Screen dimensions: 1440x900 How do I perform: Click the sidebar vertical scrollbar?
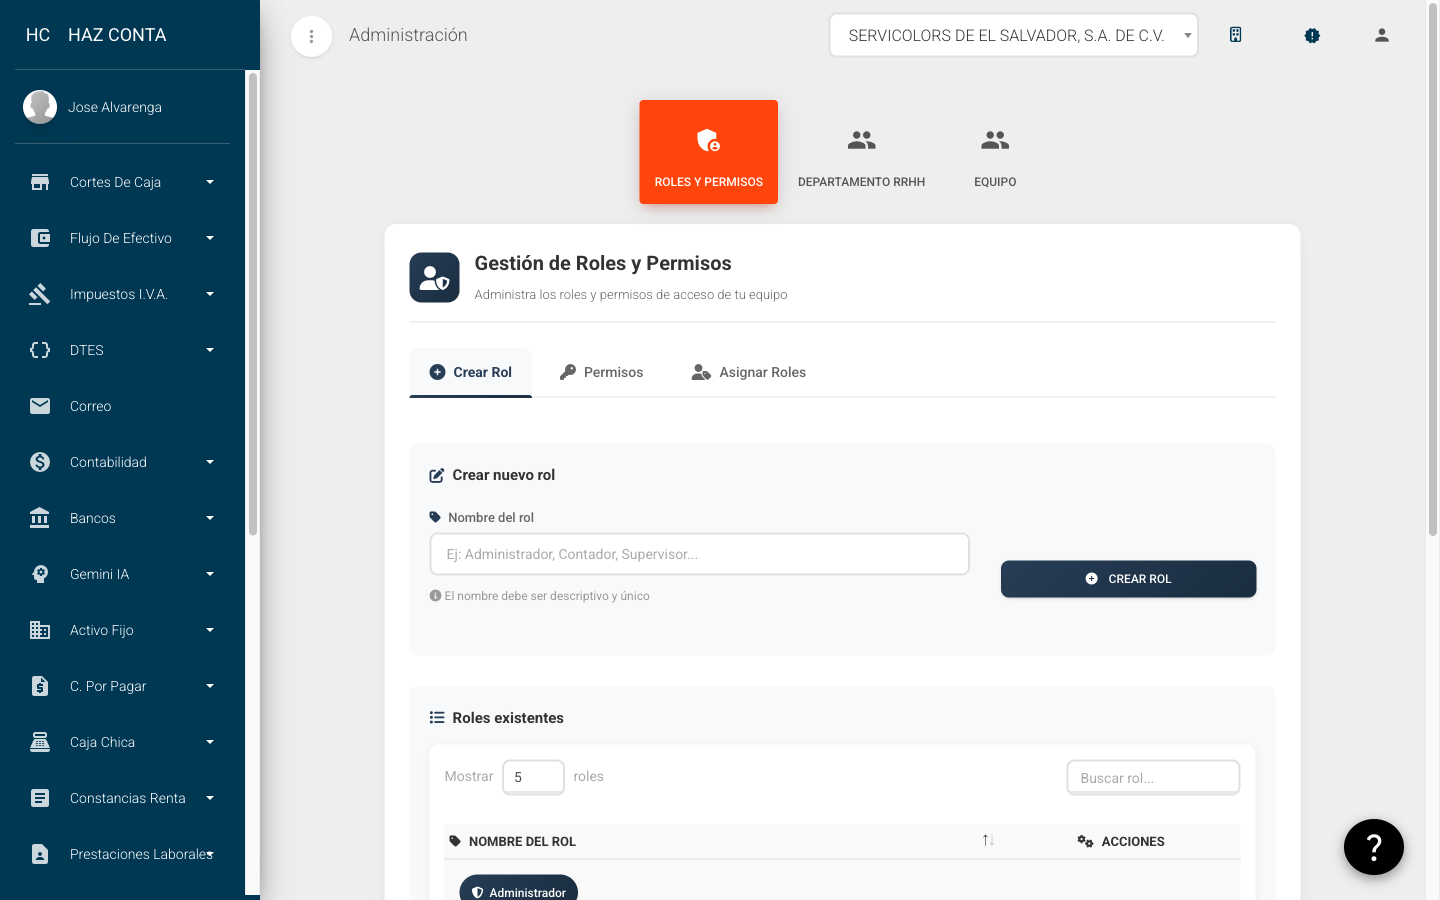[x=253, y=304]
